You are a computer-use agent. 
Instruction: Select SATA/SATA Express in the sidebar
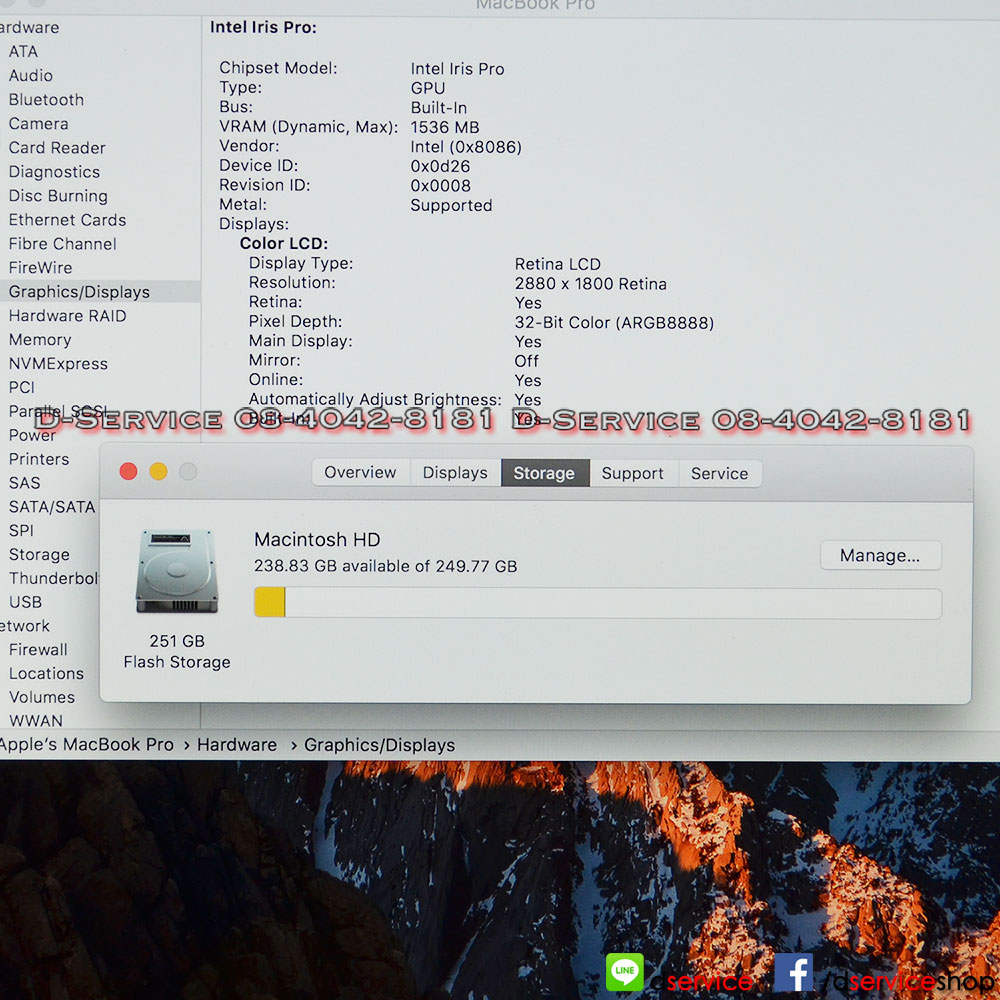[52, 507]
